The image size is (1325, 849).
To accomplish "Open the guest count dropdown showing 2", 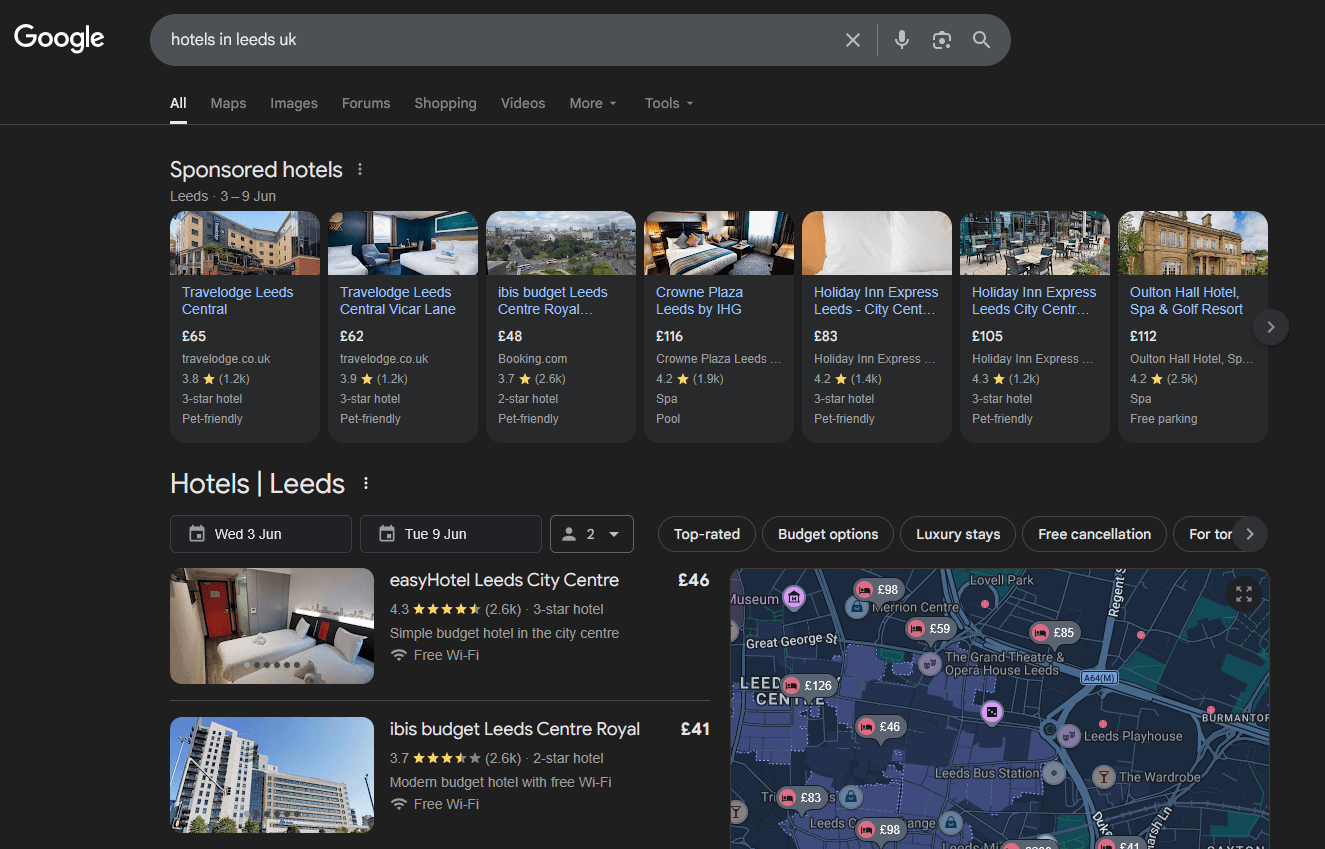I will pos(591,534).
